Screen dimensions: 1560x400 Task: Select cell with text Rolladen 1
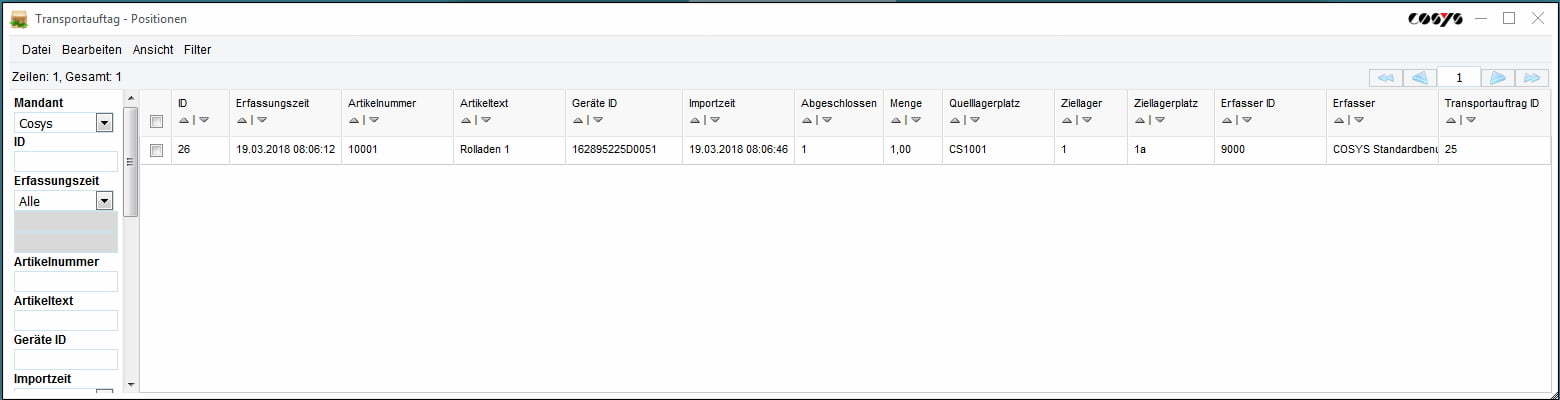[509, 150]
